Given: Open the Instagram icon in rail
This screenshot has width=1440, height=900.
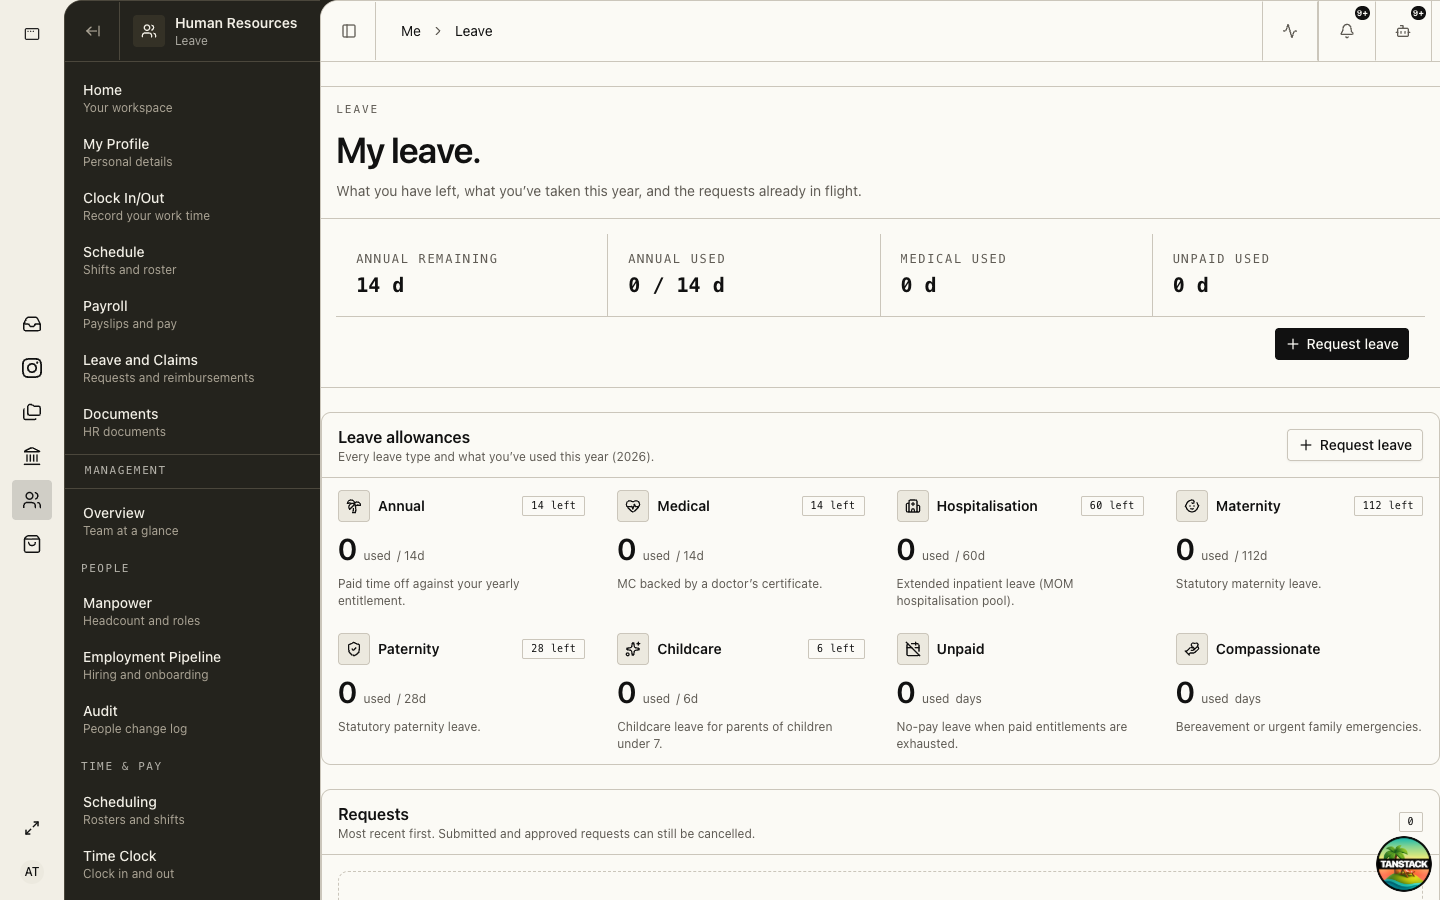Looking at the screenshot, I should point(32,368).
